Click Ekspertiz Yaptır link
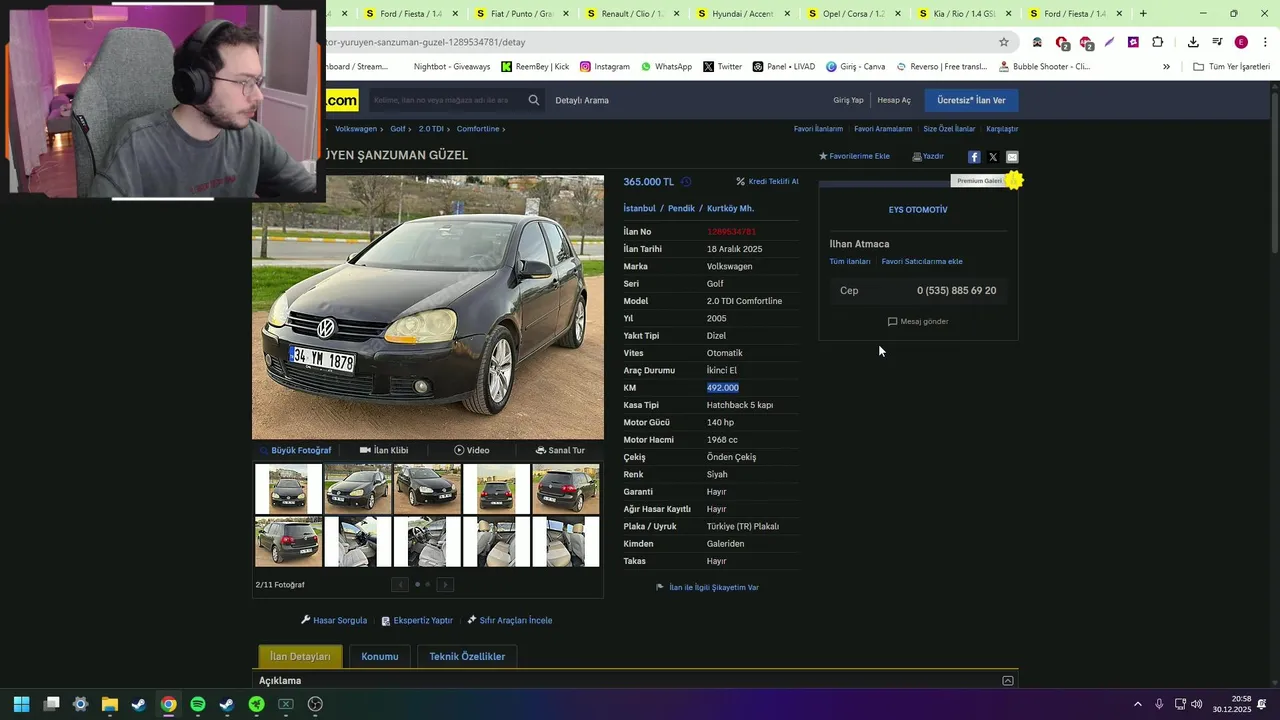The width and height of the screenshot is (1280, 720). coord(417,621)
